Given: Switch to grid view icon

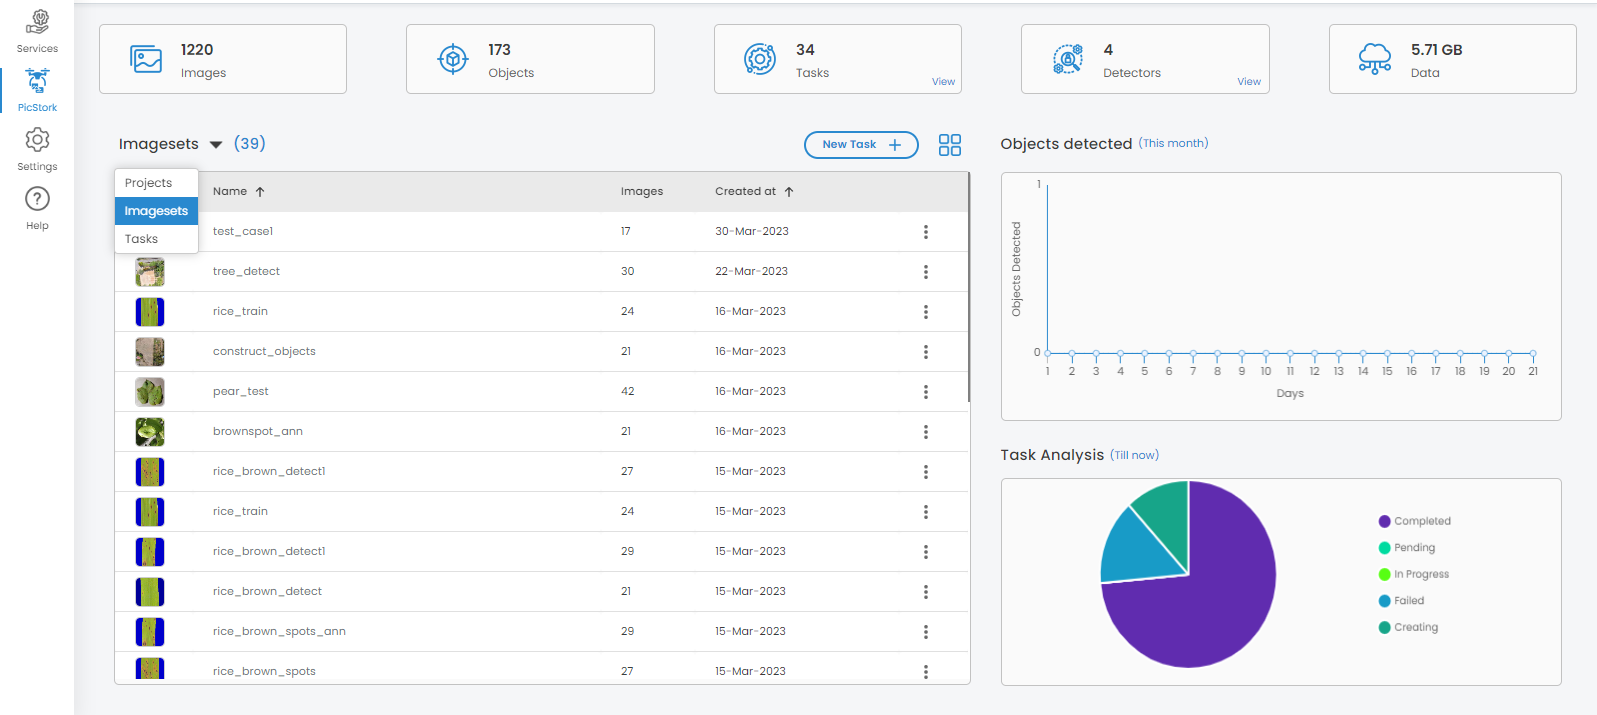Looking at the screenshot, I should (949, 145).
